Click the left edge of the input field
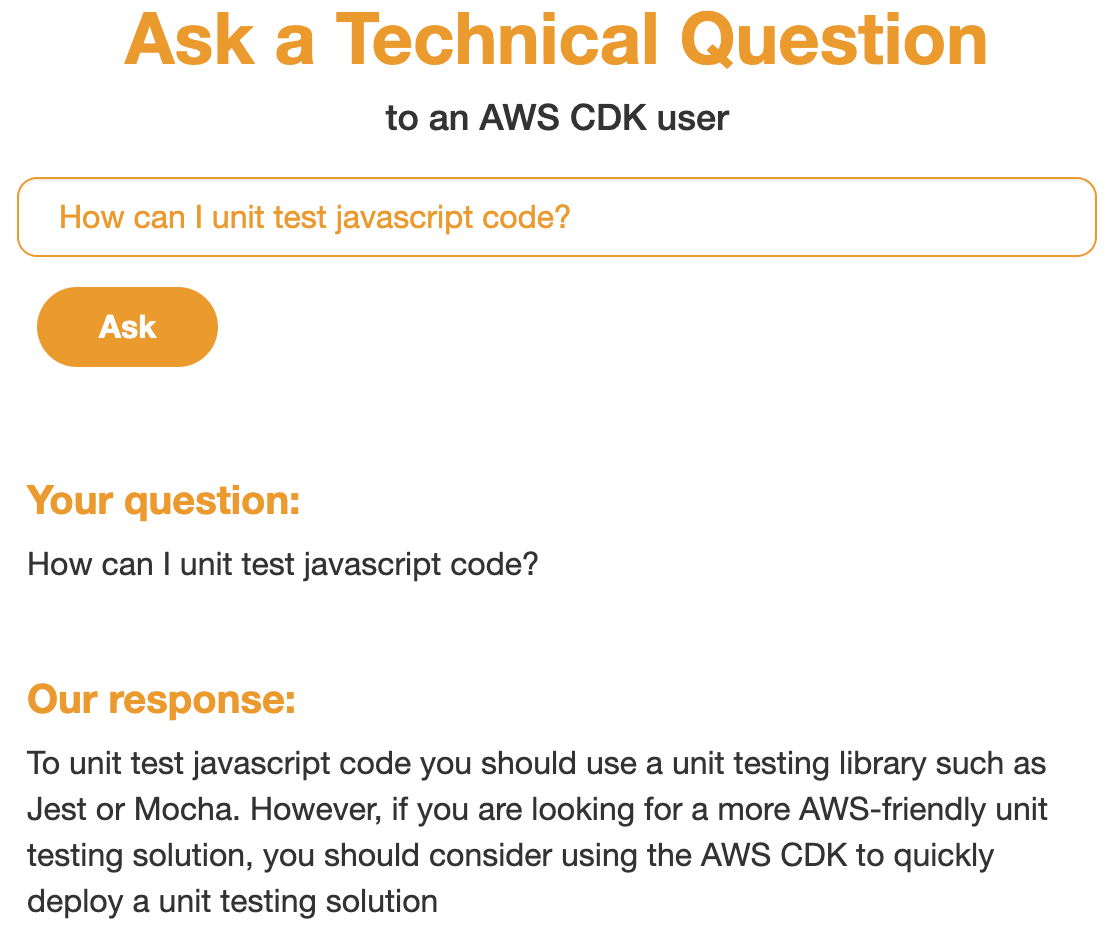 [20, 217]
